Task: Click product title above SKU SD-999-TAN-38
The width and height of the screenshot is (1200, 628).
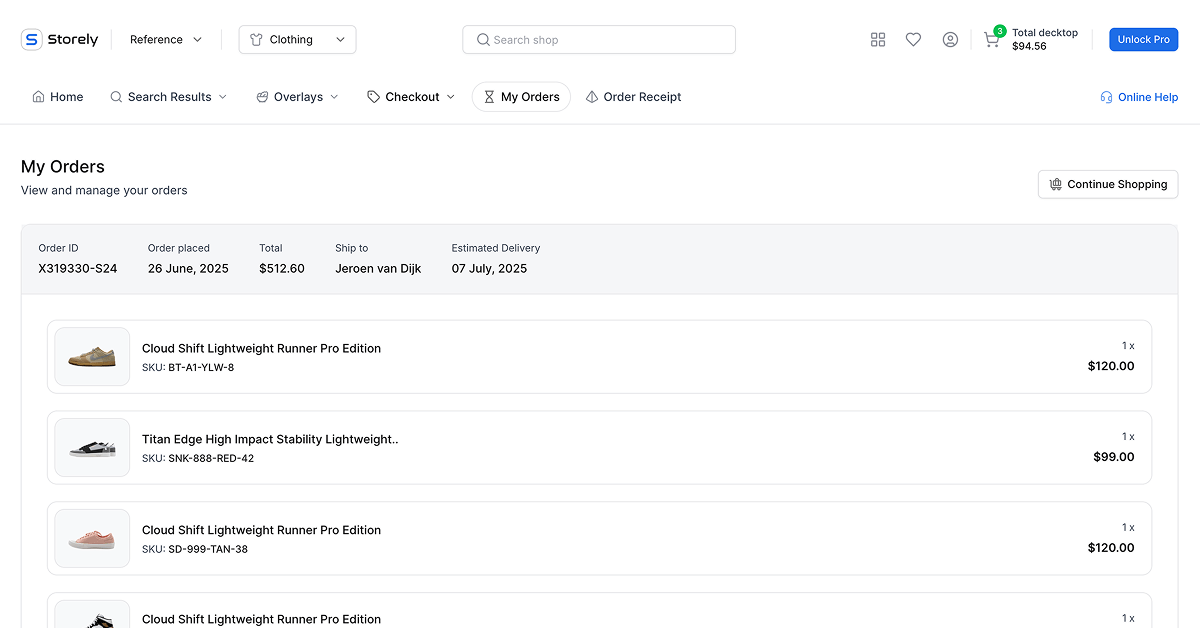Action: [261, 530]
